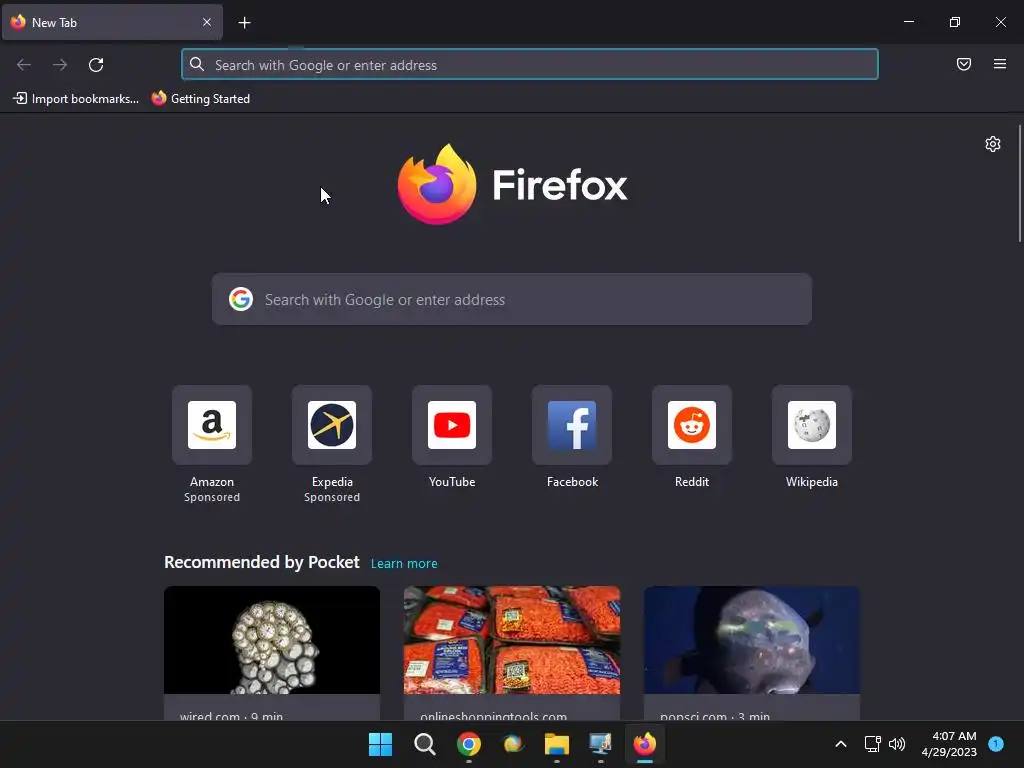Open the monitor app icon in taskbar
1024x768 pixels.
point(601,744)
